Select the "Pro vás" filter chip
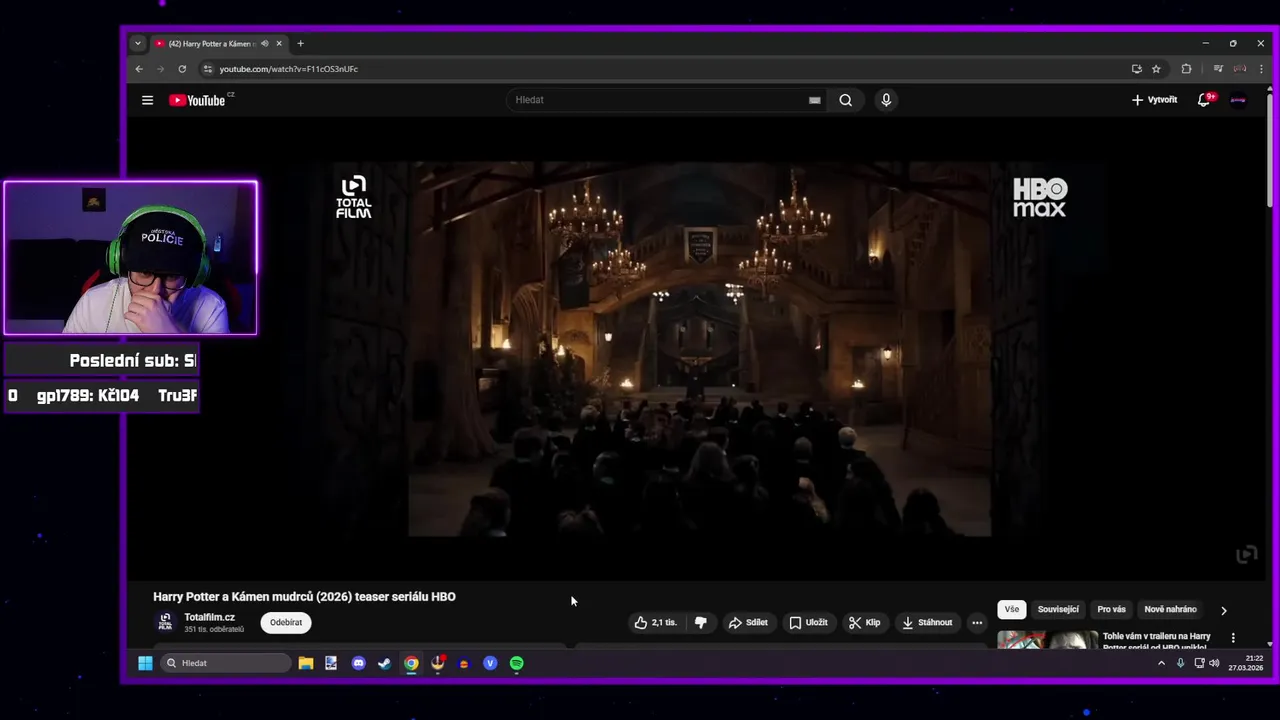 pyautogui.click(x=1111, y=609)
